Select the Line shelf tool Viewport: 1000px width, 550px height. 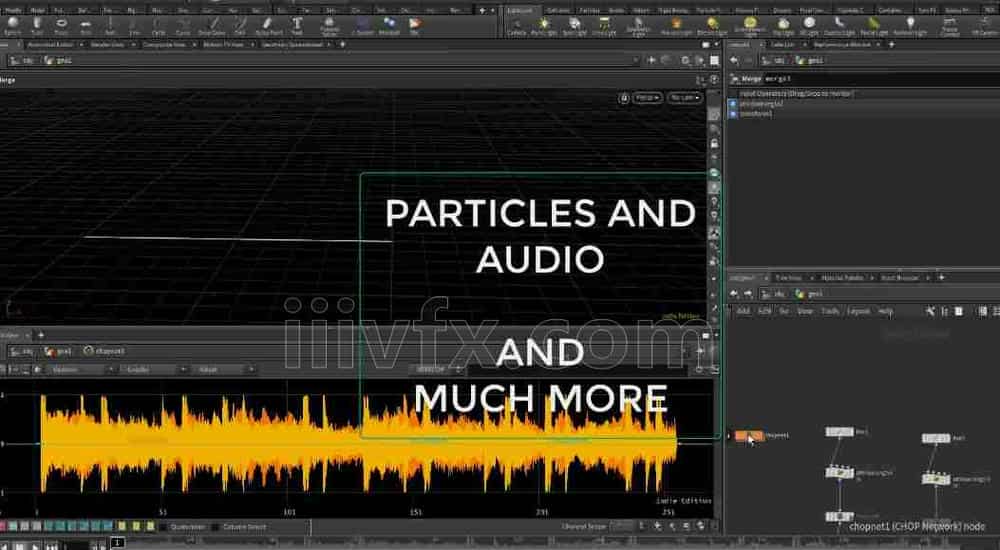click(x=135, y=26)
